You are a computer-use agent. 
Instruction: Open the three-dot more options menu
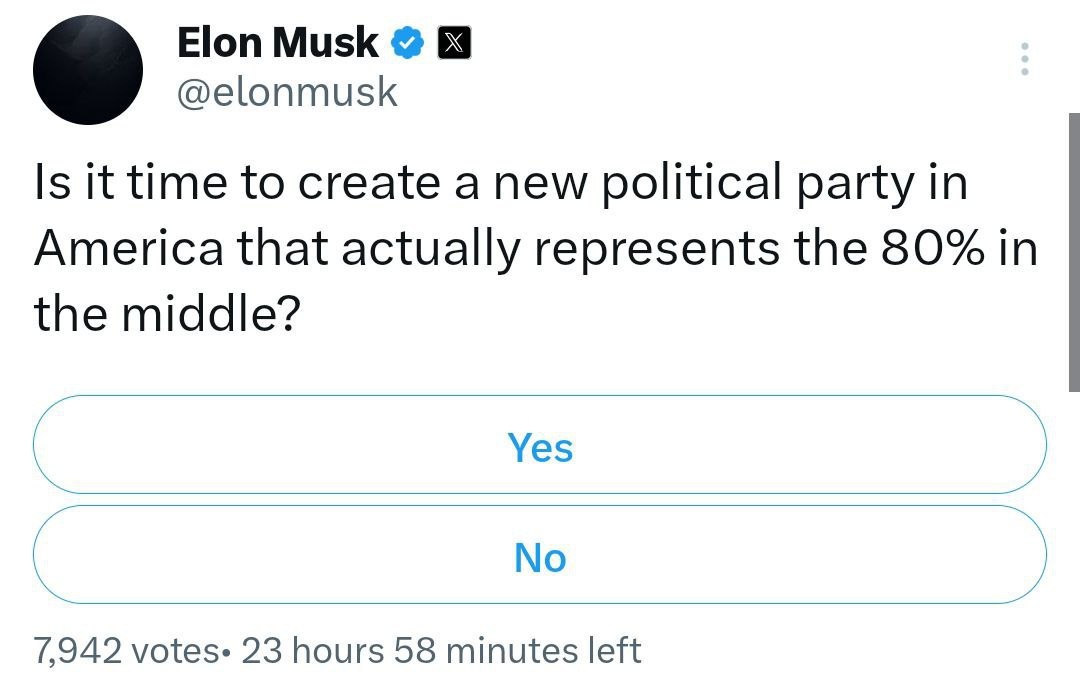tap(1022, 60)
